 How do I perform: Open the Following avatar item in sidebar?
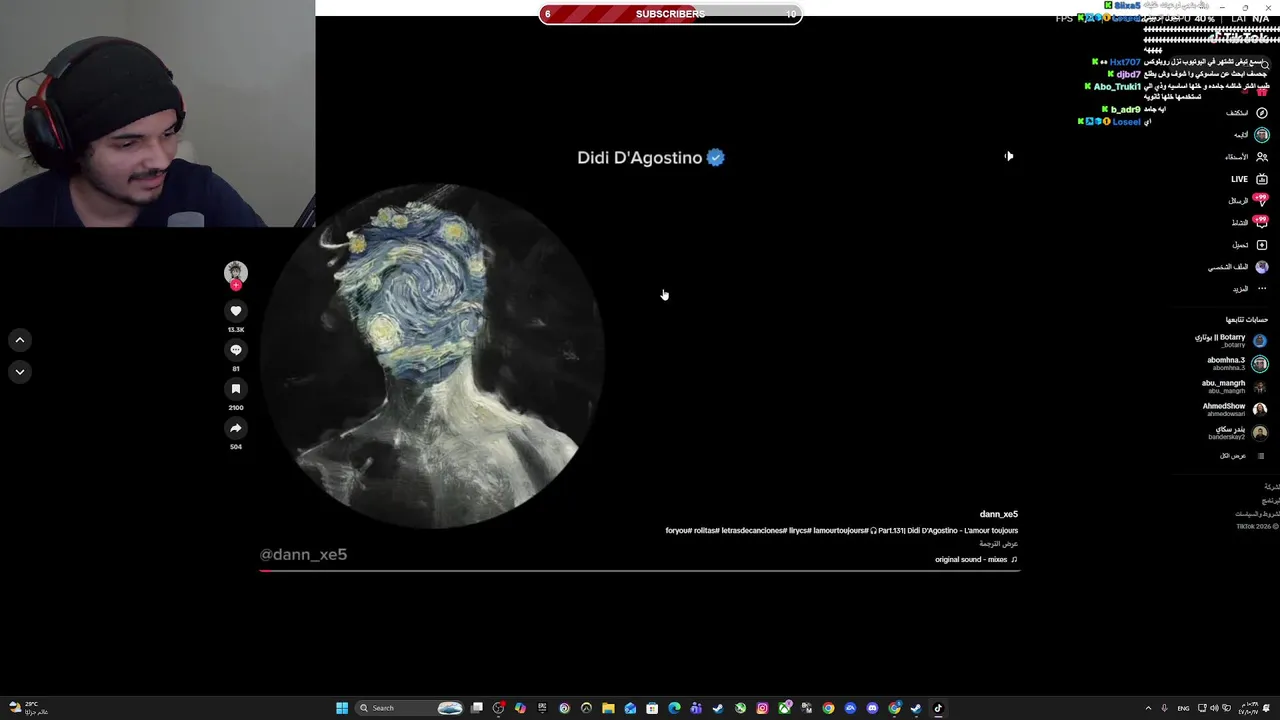pyautogui.click(x=1262, y=135)
